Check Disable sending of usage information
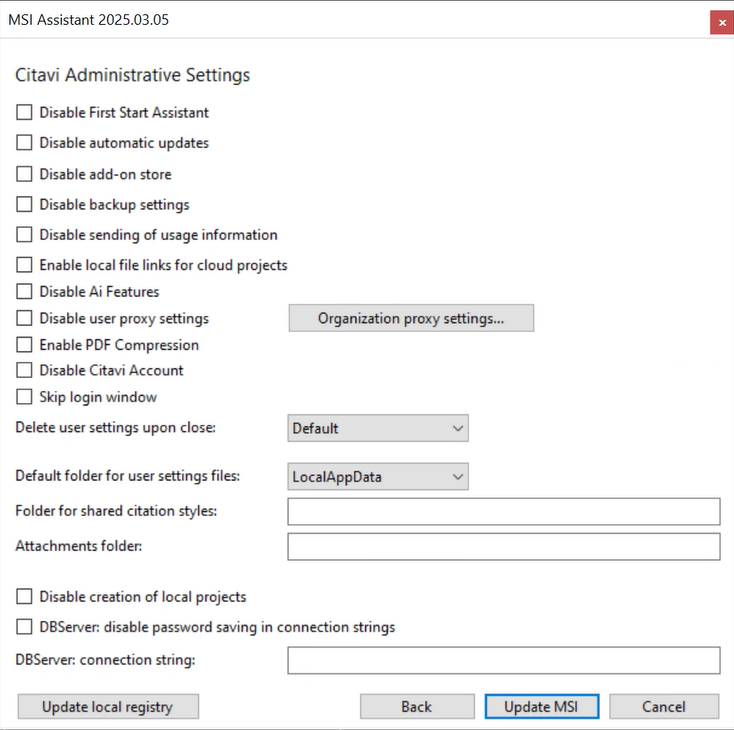Image resolution: width=734 pixels, height=730 pixels. click(x=24, y=234)
